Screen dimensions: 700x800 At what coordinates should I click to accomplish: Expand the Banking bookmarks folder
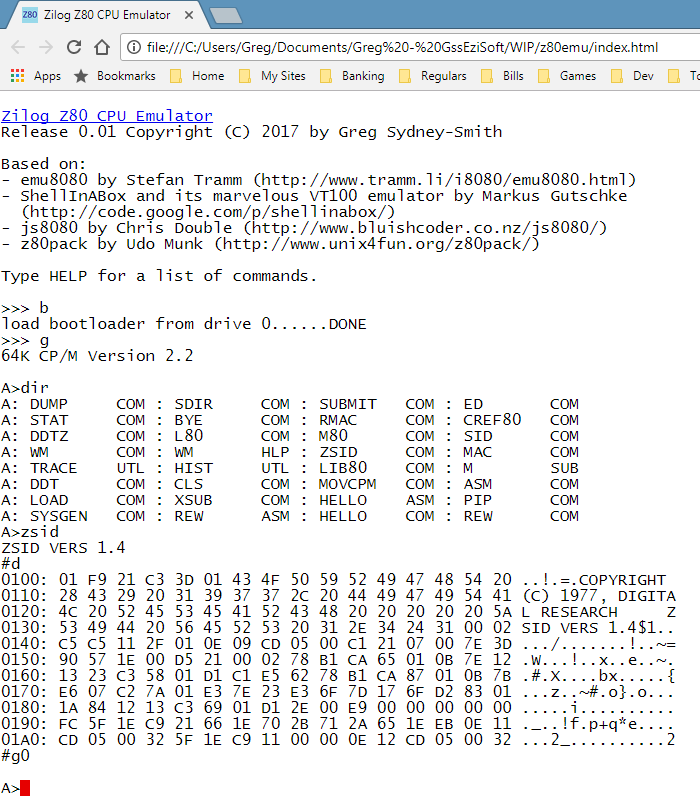click(352, 76)
